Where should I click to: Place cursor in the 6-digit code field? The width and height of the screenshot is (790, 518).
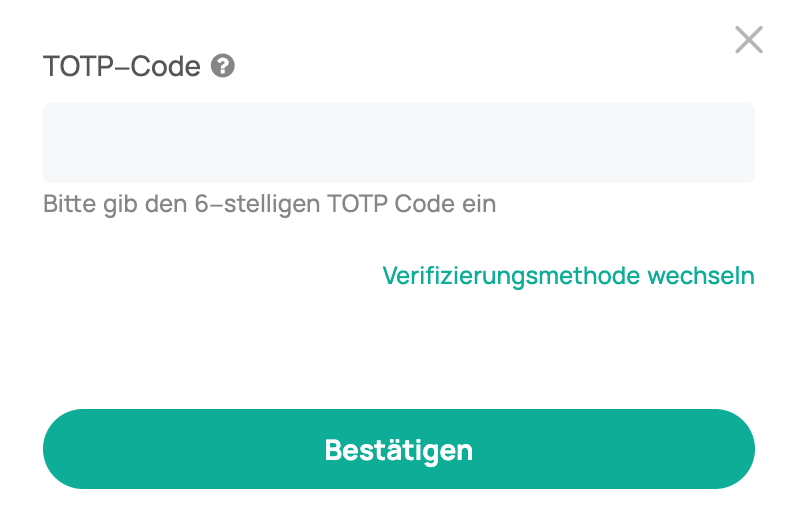(398, 143)
